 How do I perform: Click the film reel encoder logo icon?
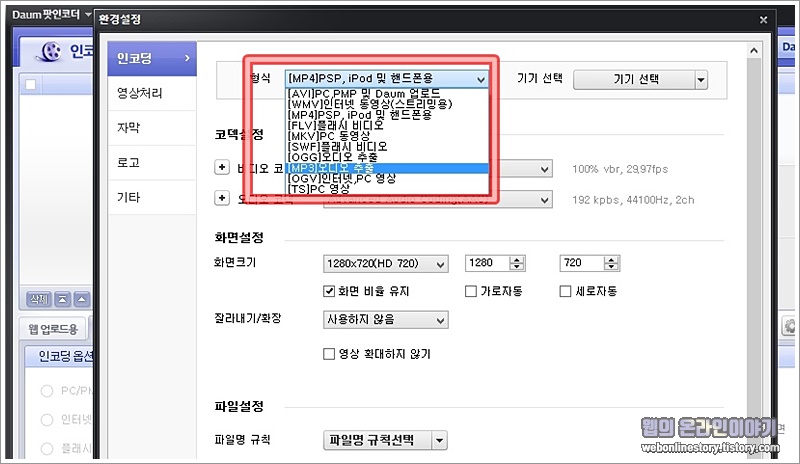(x=51, y=51)
